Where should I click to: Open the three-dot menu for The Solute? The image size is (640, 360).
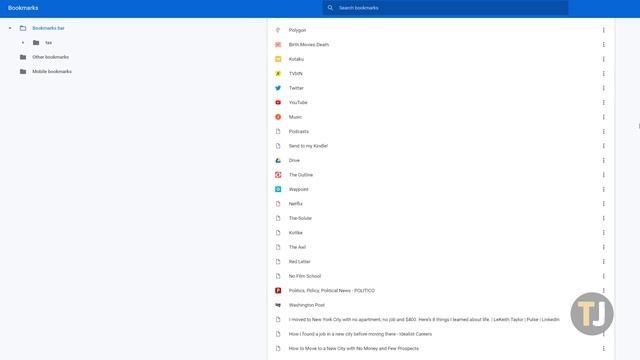603,218
